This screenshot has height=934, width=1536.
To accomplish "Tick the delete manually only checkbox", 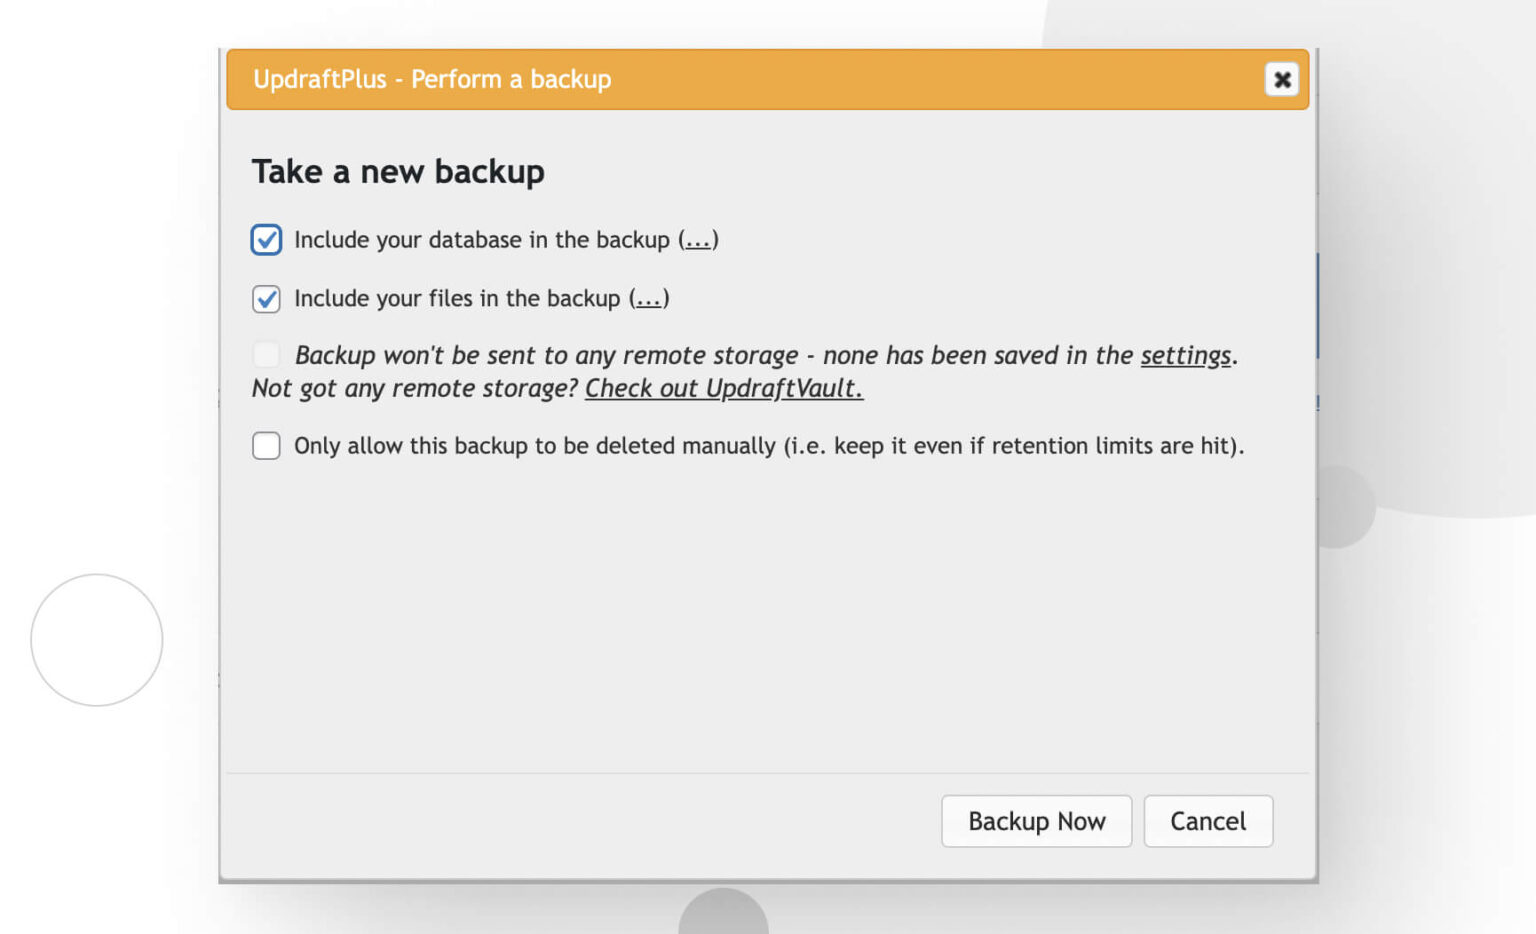I will pos(266,445).
